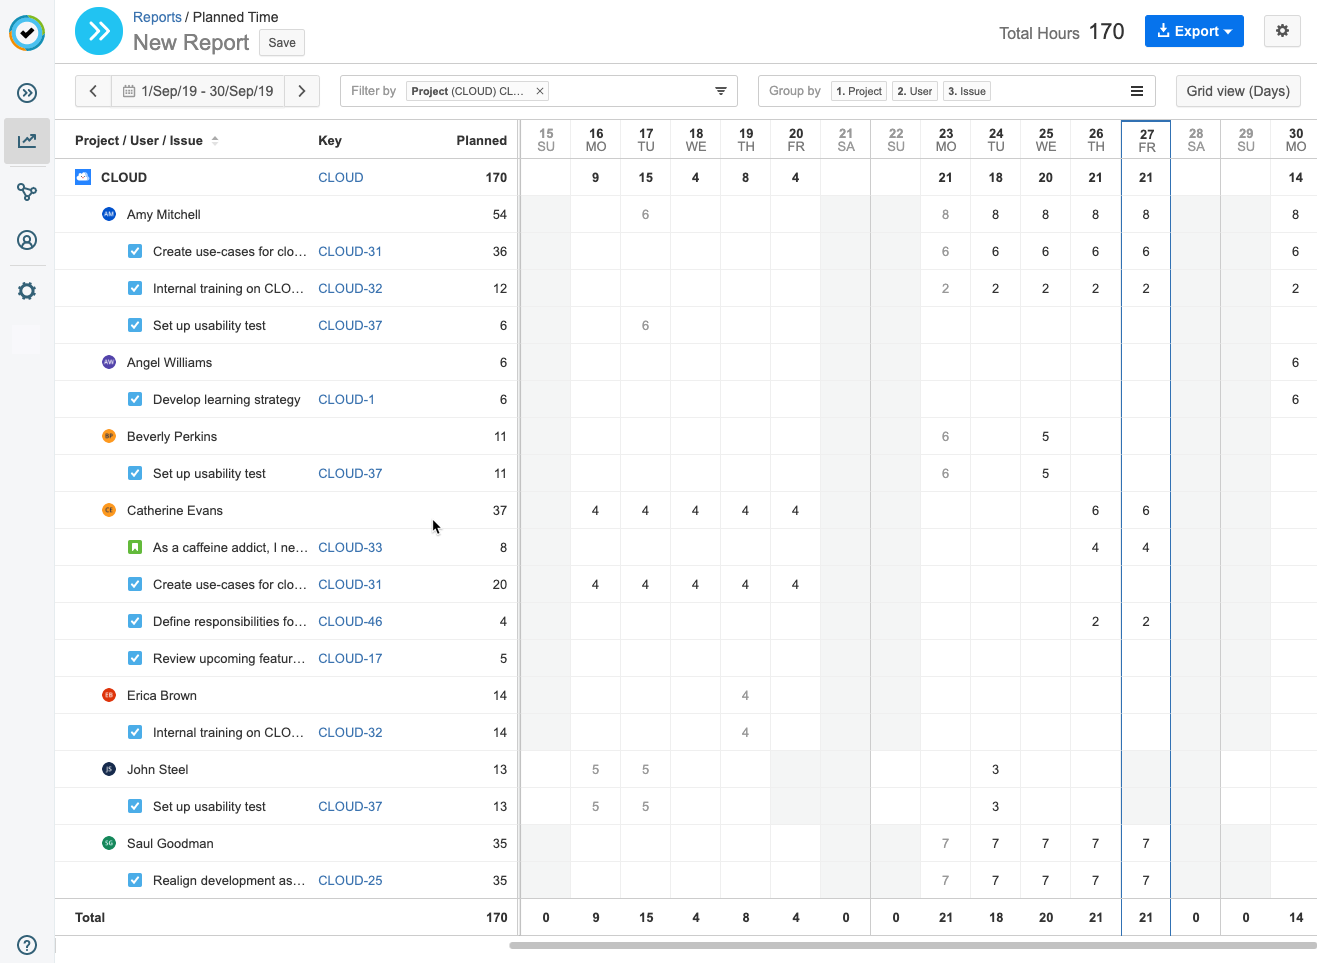Screen dimensions: 1317x963
Task: Click the settings cog in left sidebar
Action: (27, 291)
